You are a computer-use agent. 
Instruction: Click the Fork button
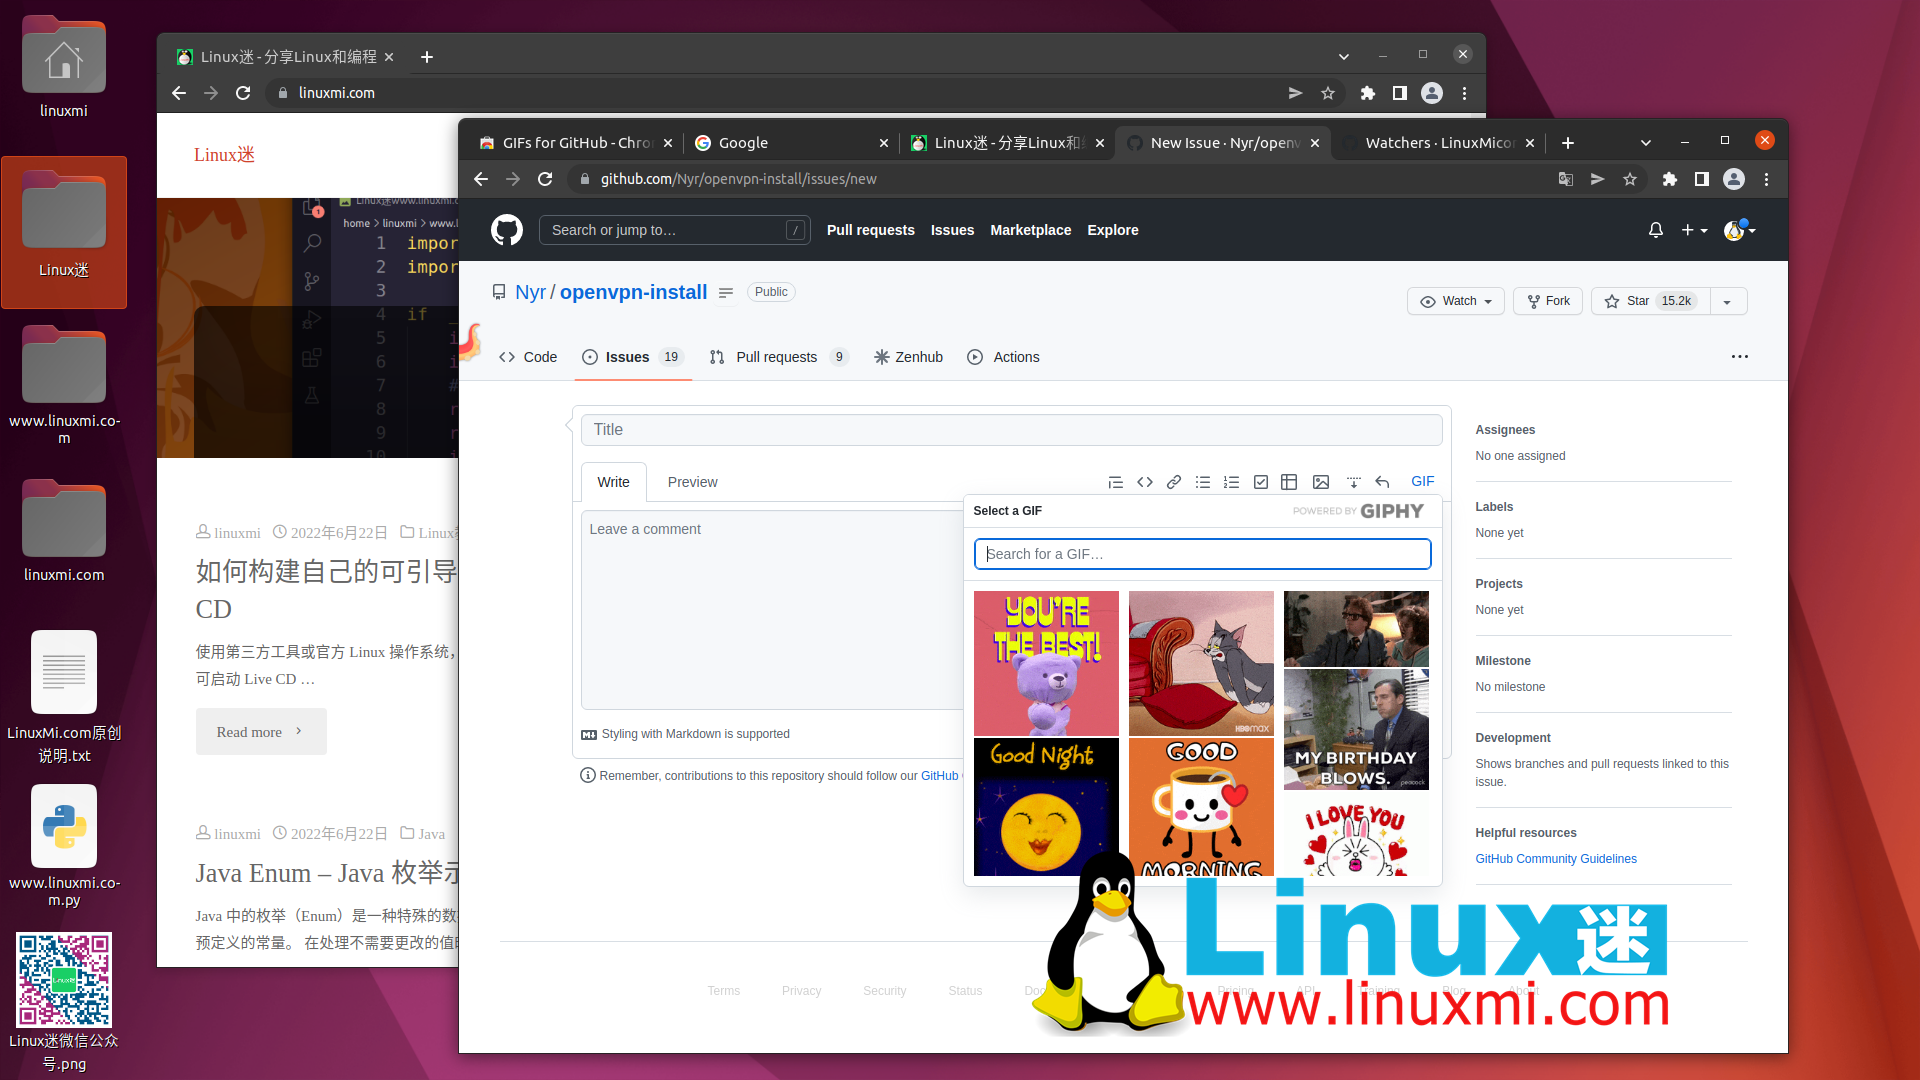pyautogui.click(x=1548, y=301)
